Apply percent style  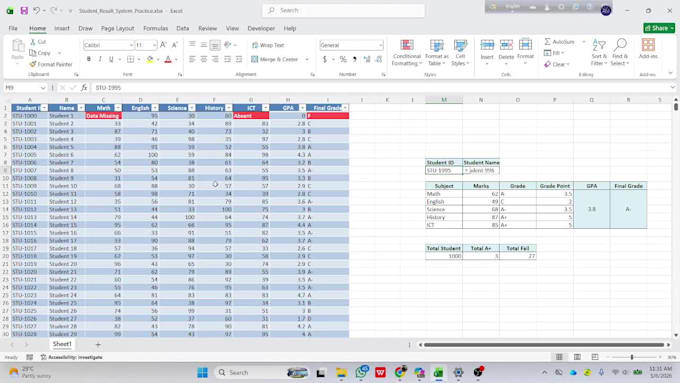[343, 59]
